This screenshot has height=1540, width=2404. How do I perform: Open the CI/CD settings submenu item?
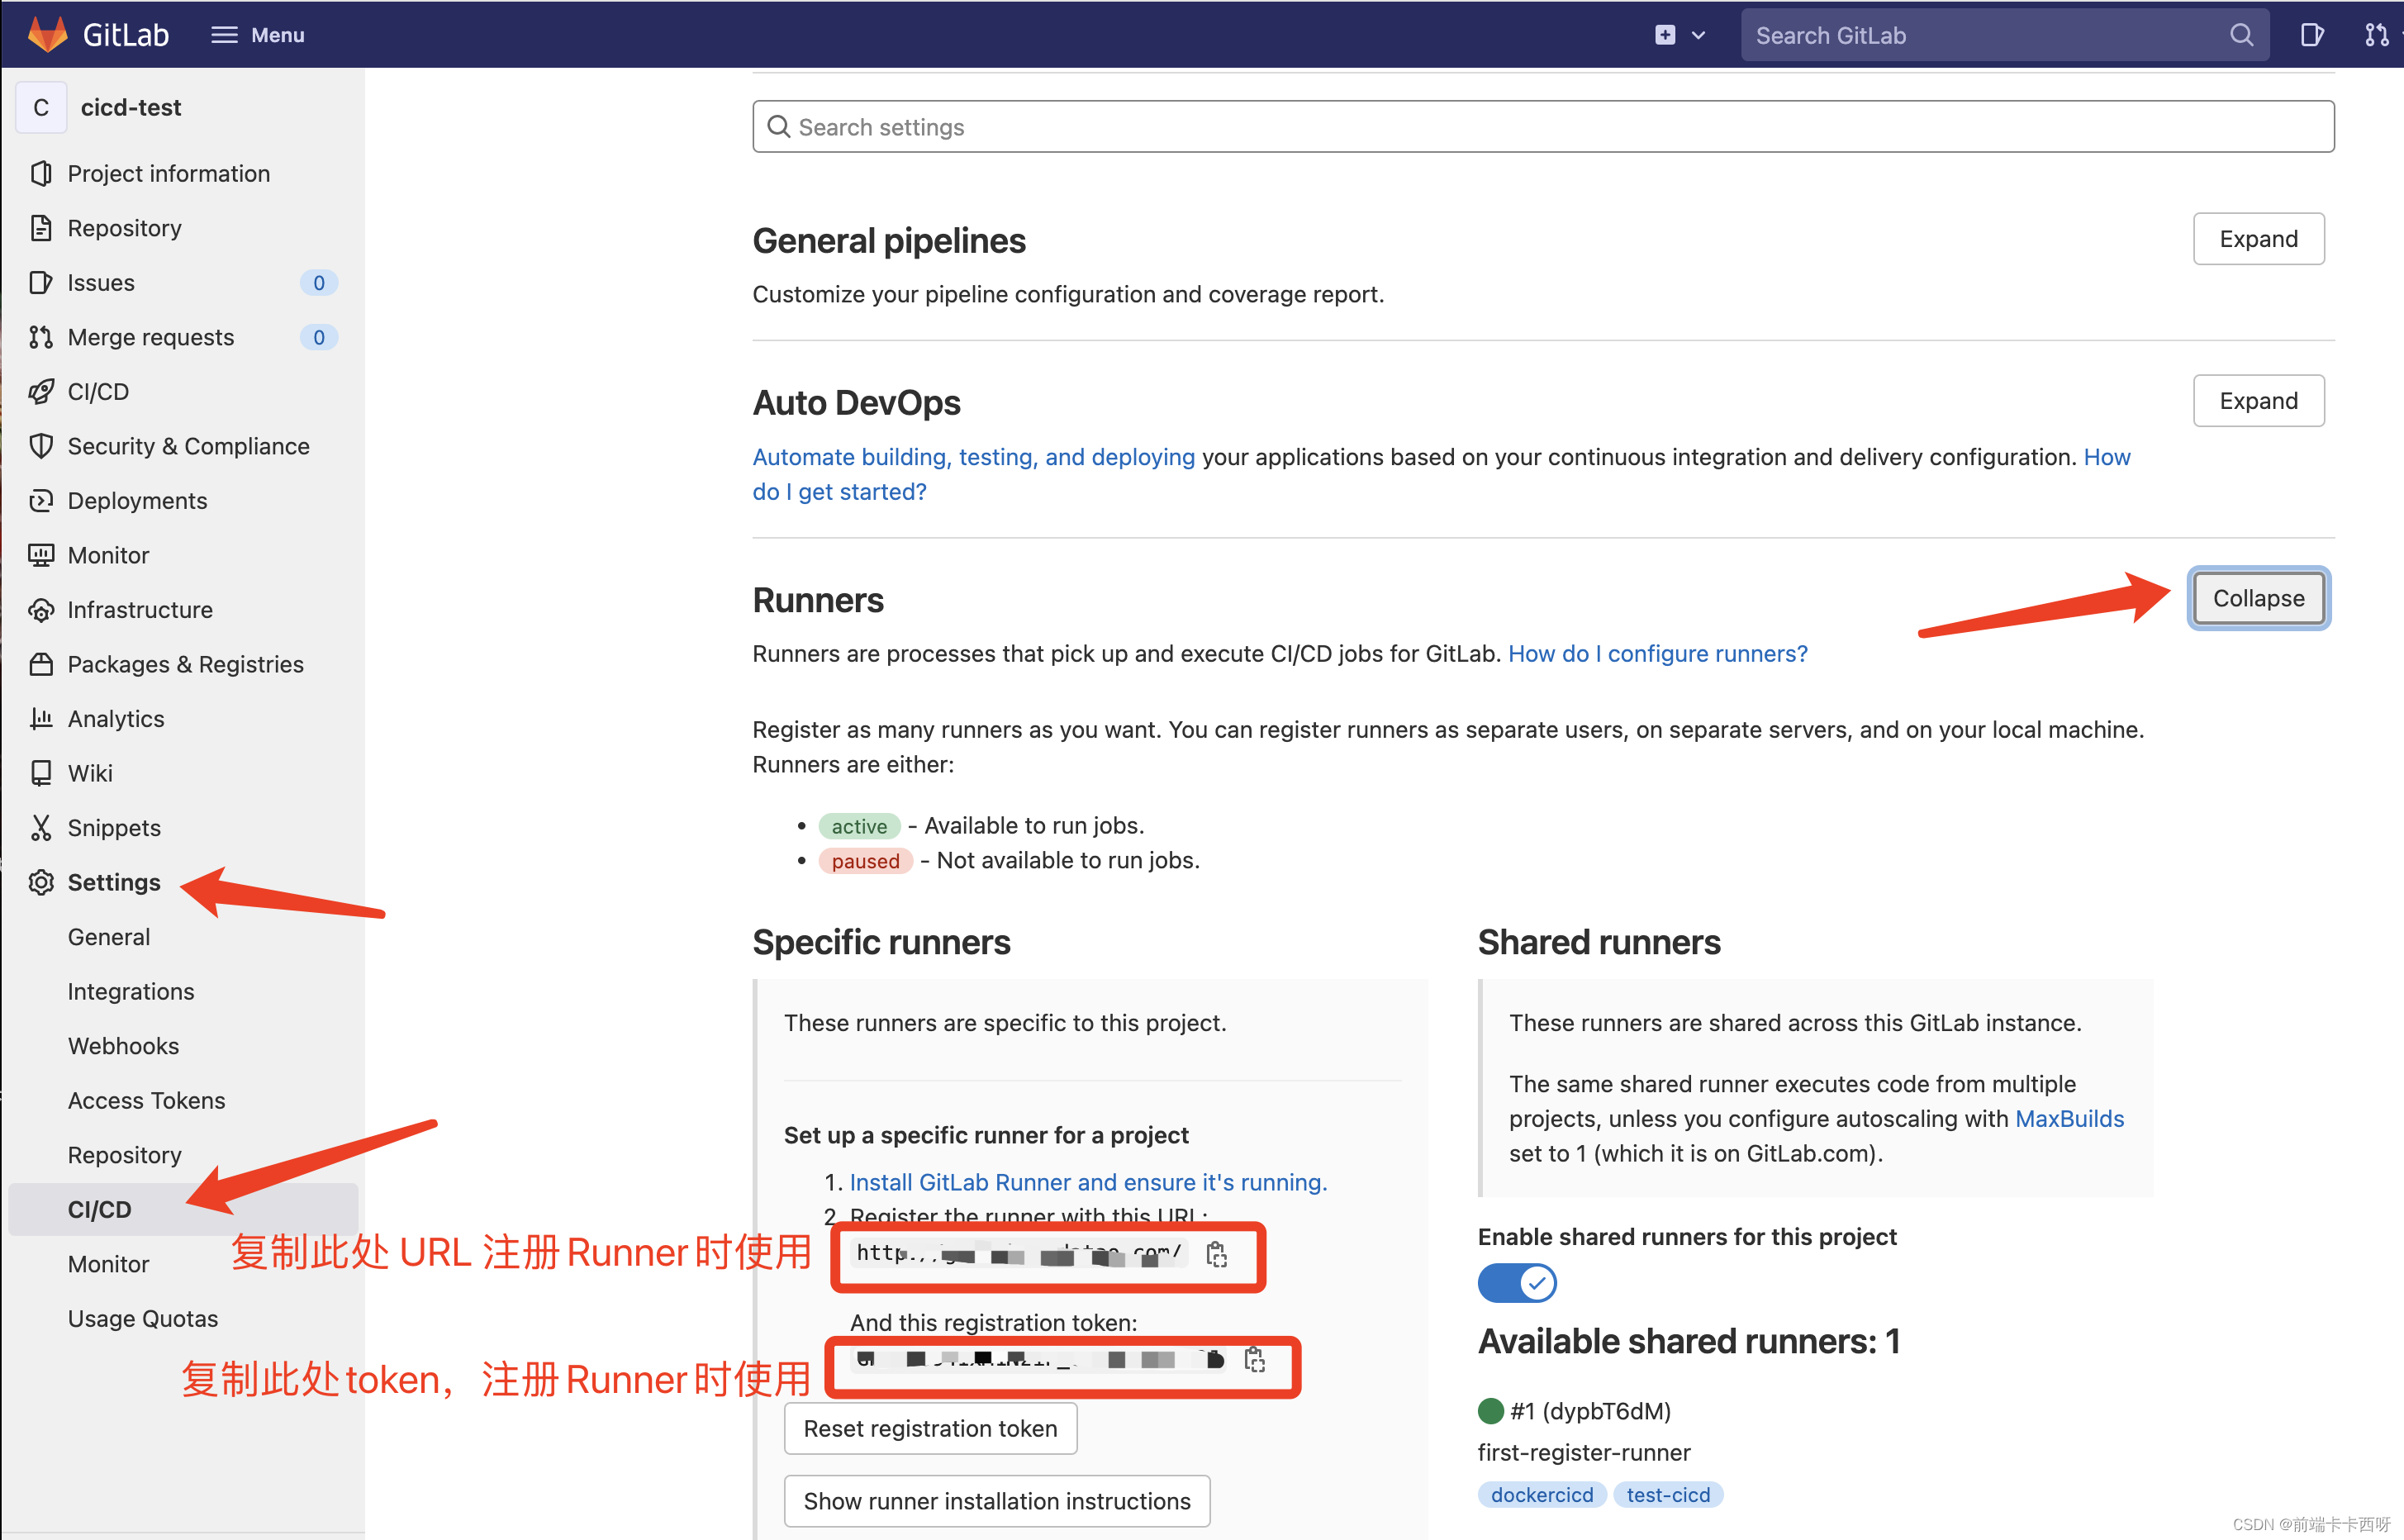pos(98,1207)
